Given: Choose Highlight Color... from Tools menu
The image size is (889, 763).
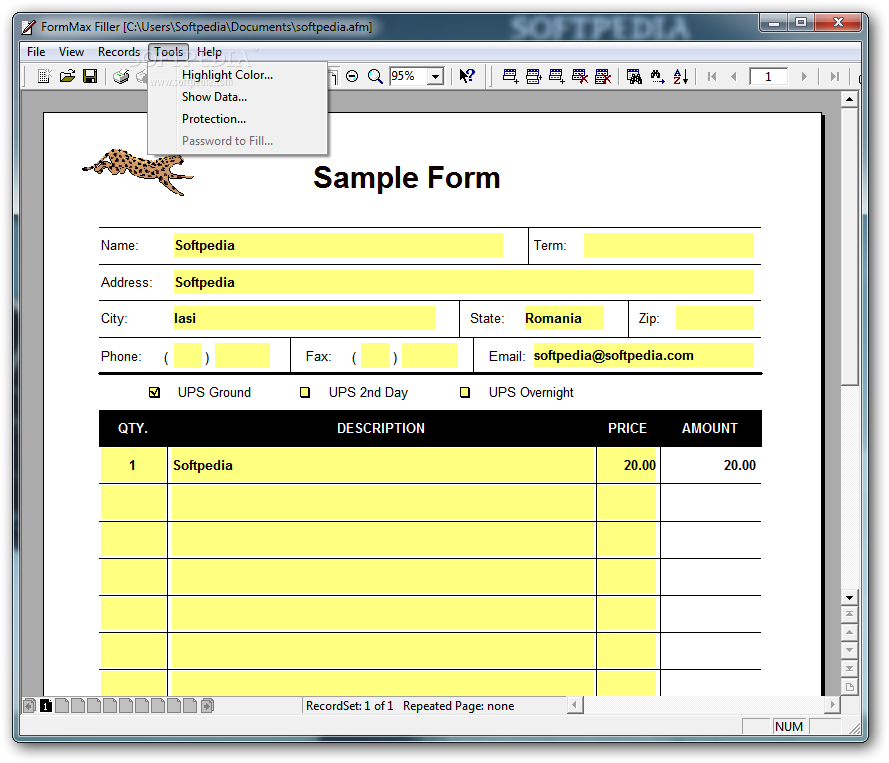Looking at the screenshot, I should 238,75.
